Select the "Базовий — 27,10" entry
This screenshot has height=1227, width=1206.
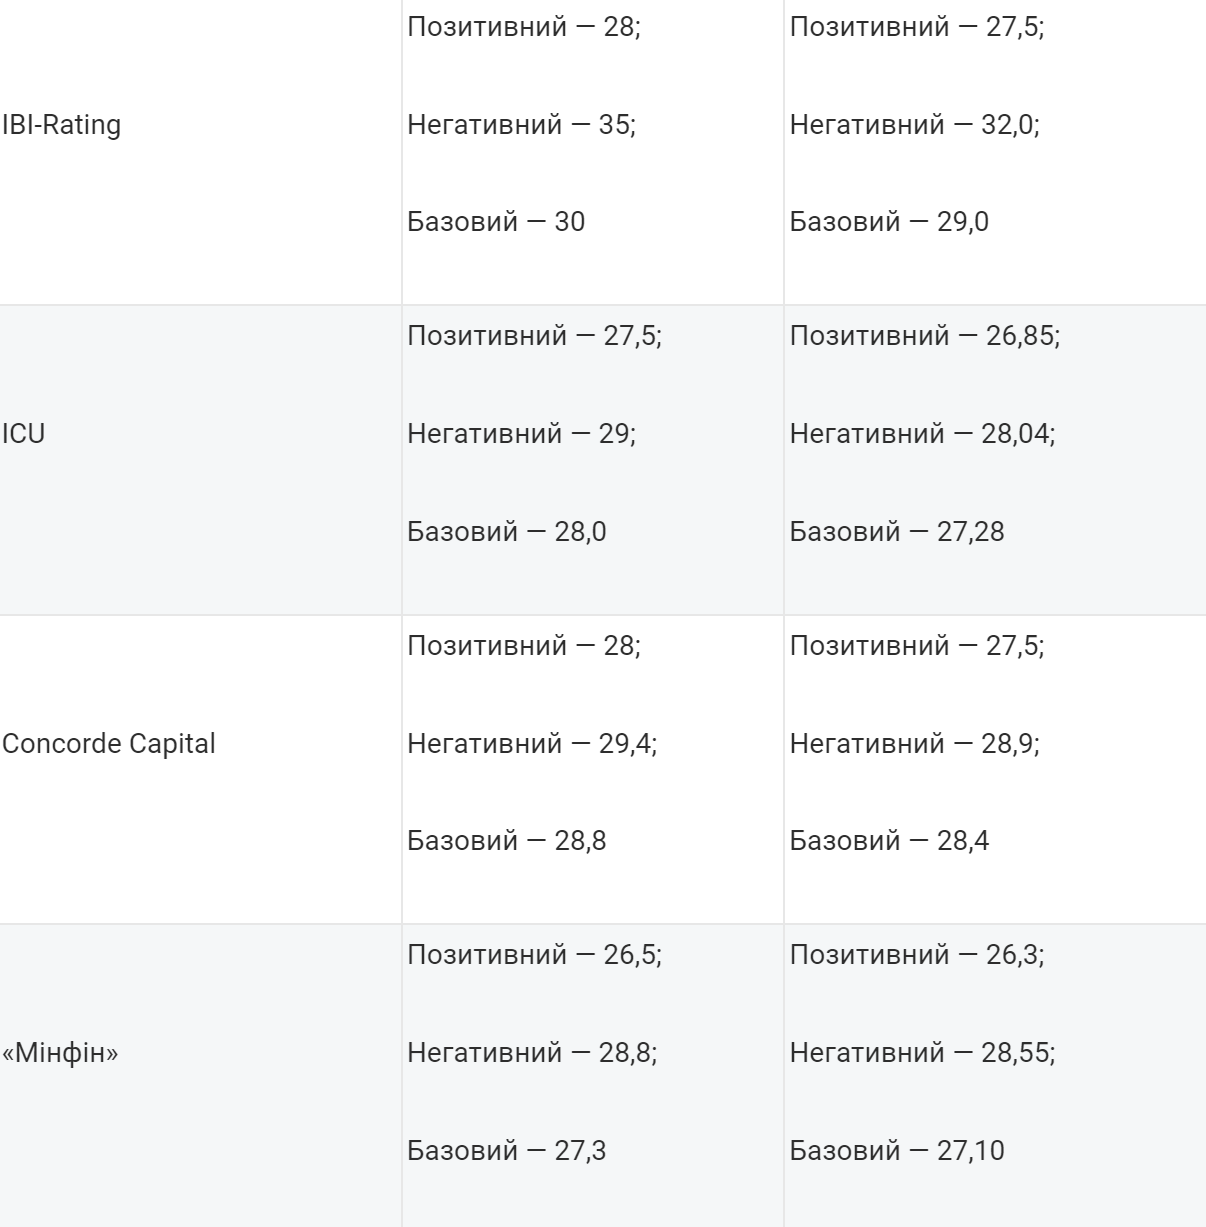(897, 1151)
